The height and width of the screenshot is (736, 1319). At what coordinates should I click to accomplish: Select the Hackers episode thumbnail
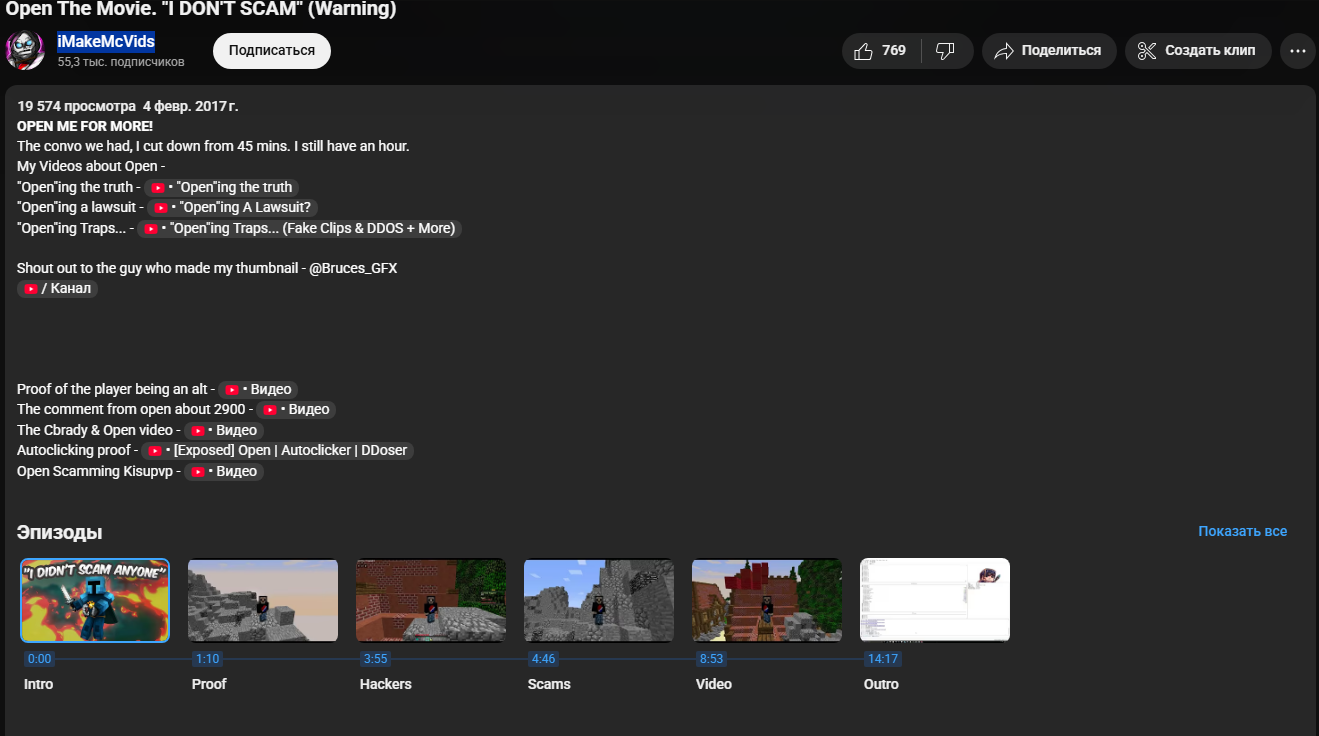tap(431, 600)
